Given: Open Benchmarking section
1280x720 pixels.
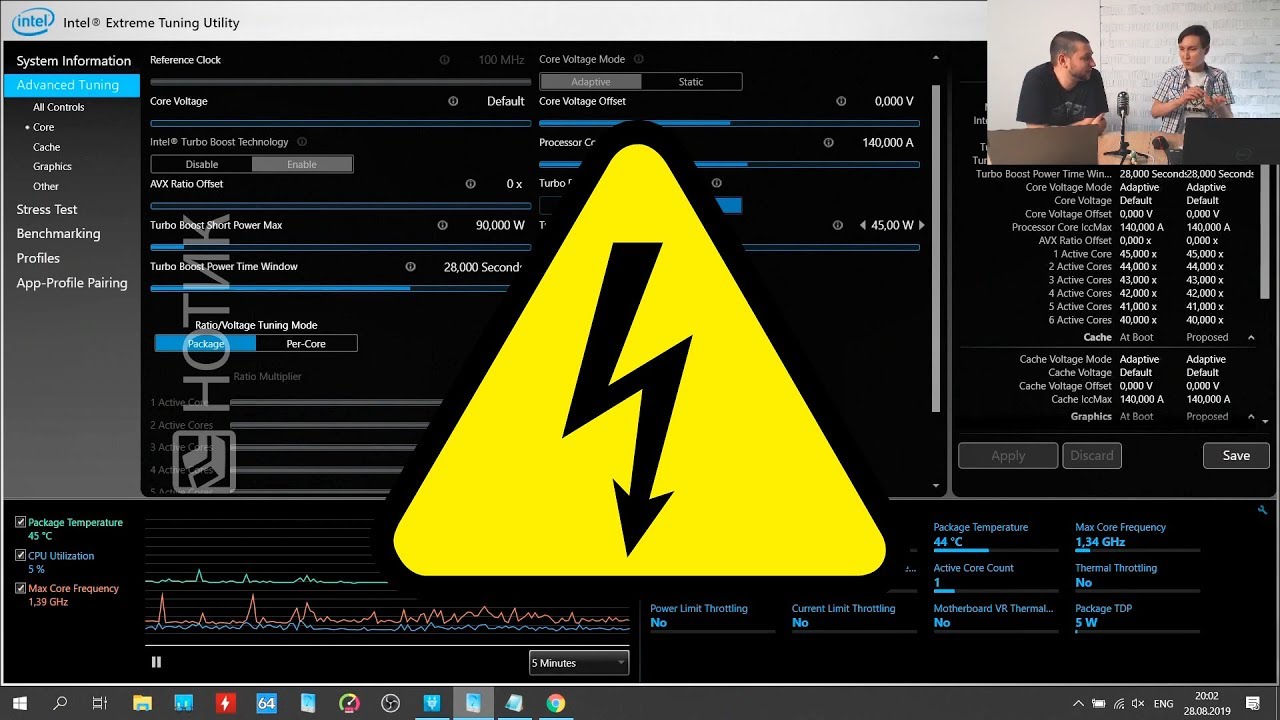Looking at the screenshot, I should [x=58, y=234].
